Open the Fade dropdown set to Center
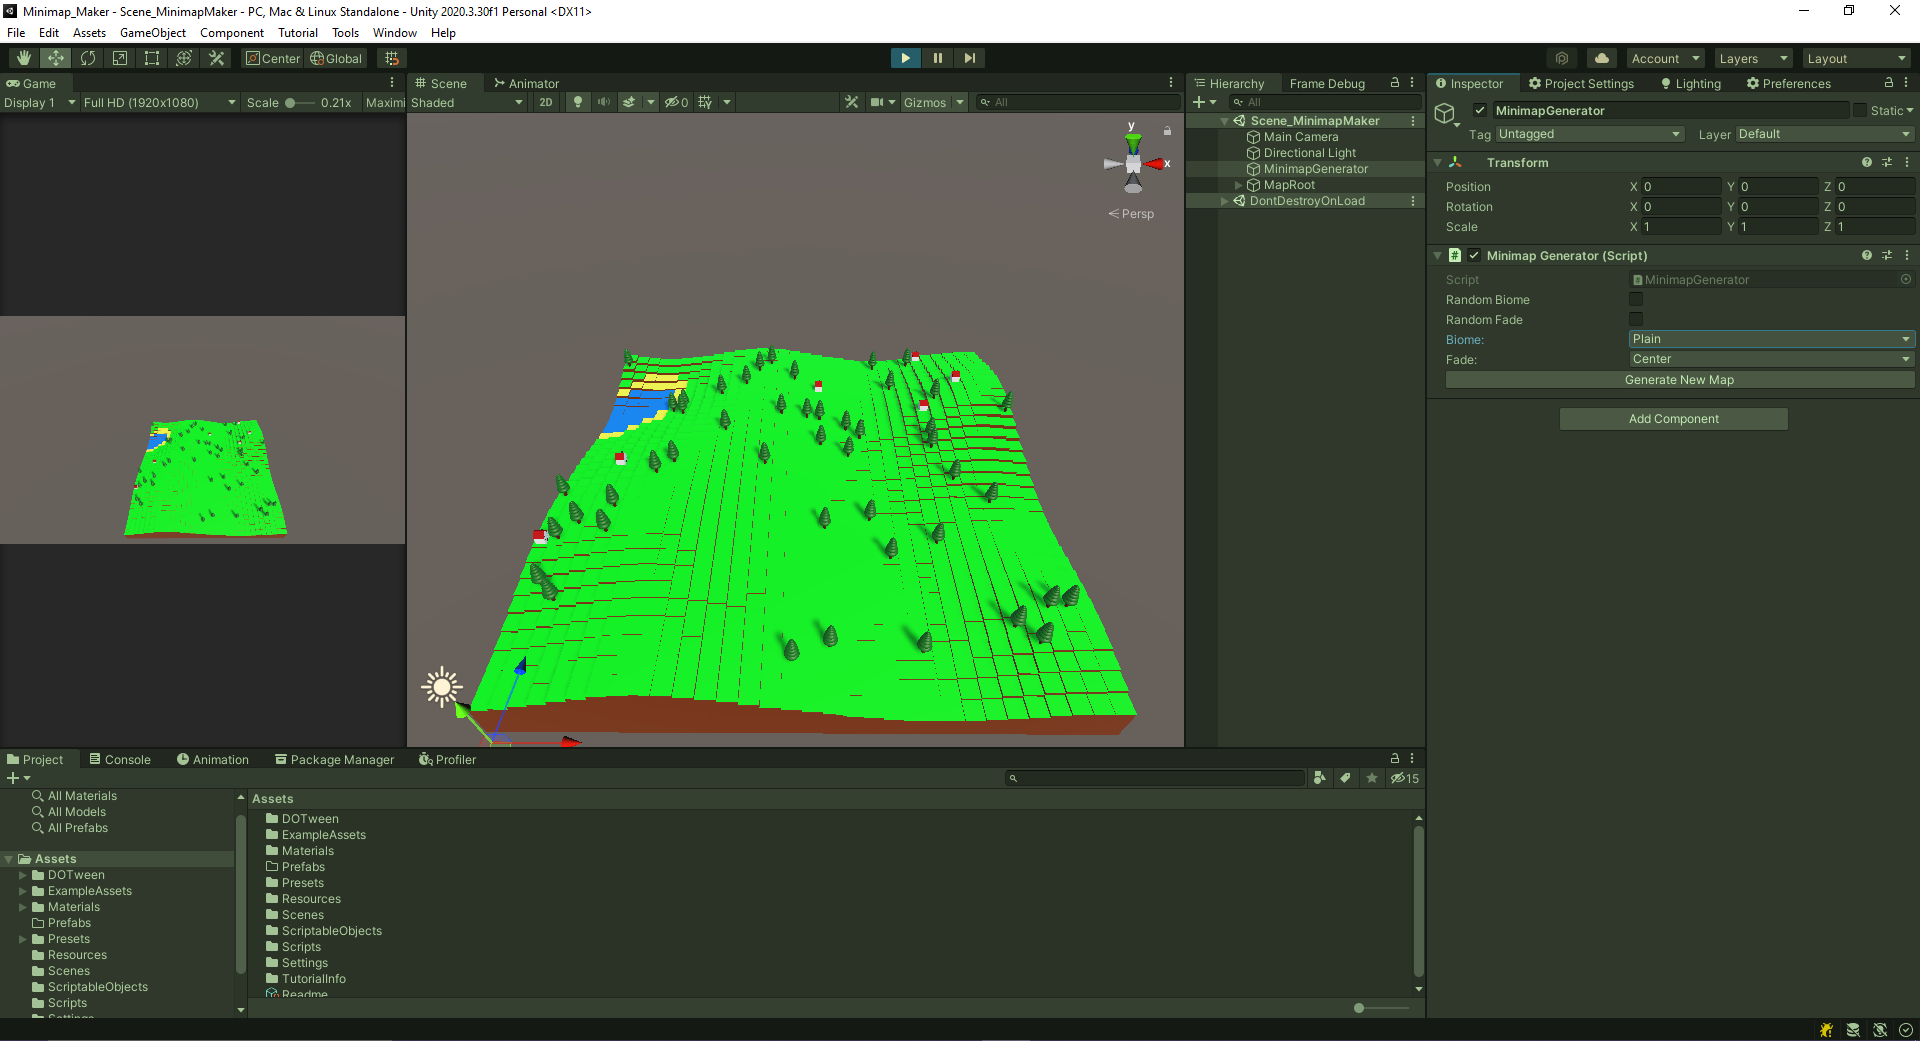1920x1041 pixels. click(1771, 359)
